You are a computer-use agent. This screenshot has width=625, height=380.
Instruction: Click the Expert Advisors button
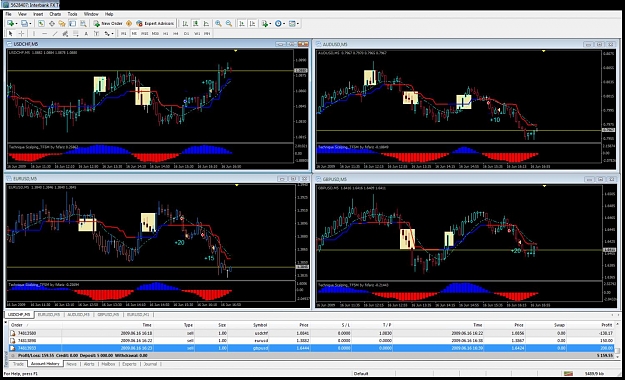click(155, 24)
